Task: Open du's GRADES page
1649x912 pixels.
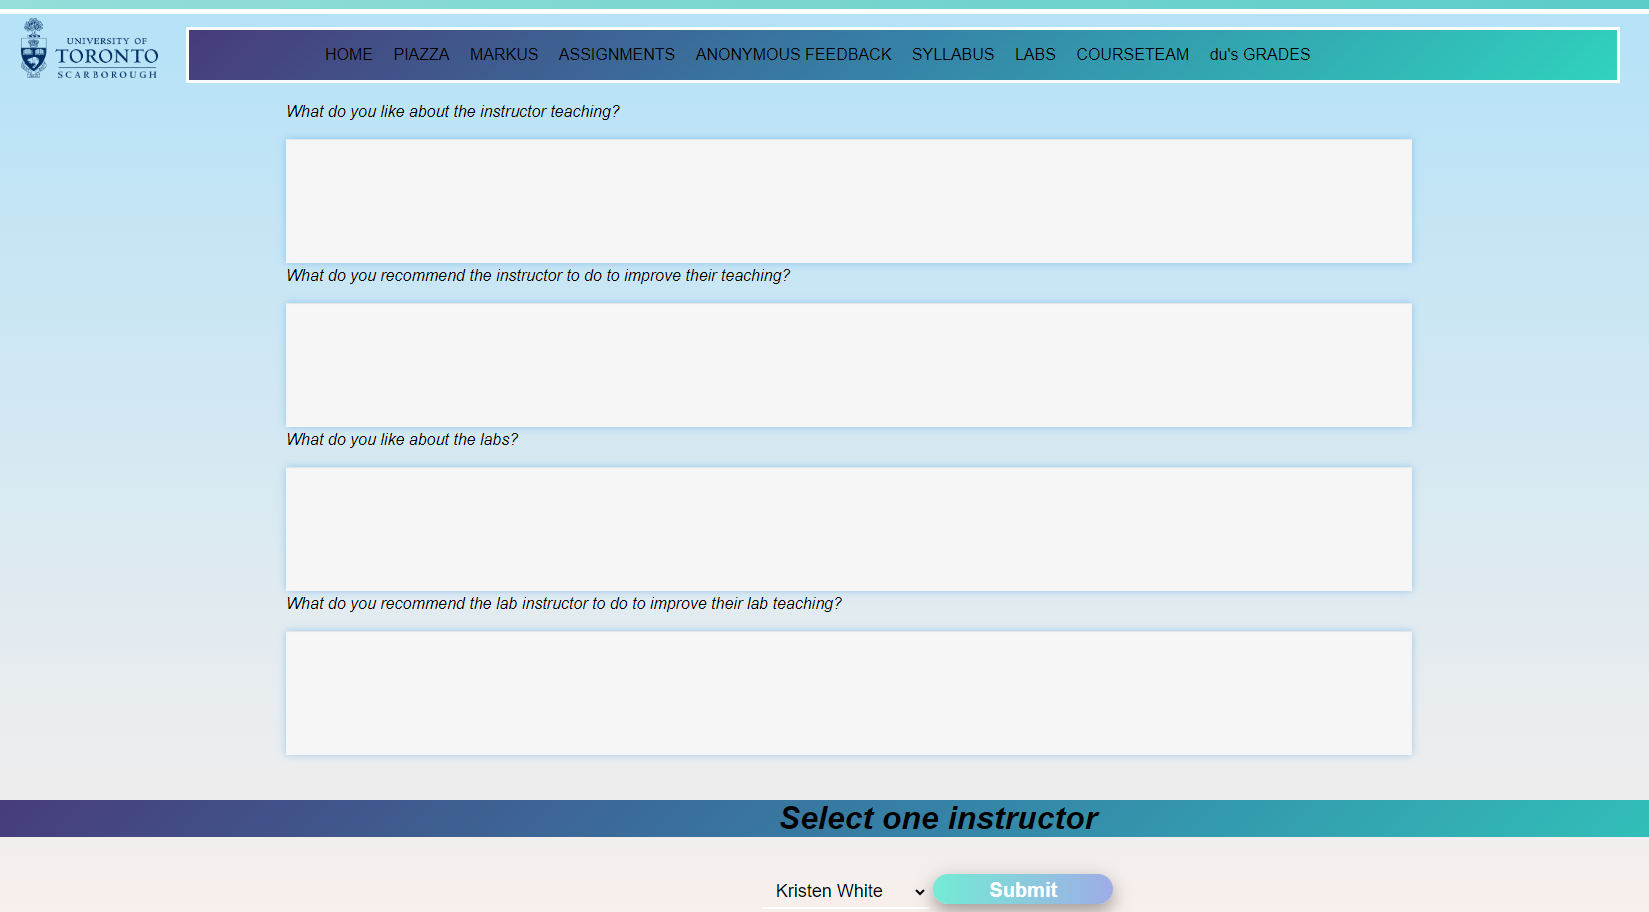Action: pyautogui.click(x=1260, y=54)
